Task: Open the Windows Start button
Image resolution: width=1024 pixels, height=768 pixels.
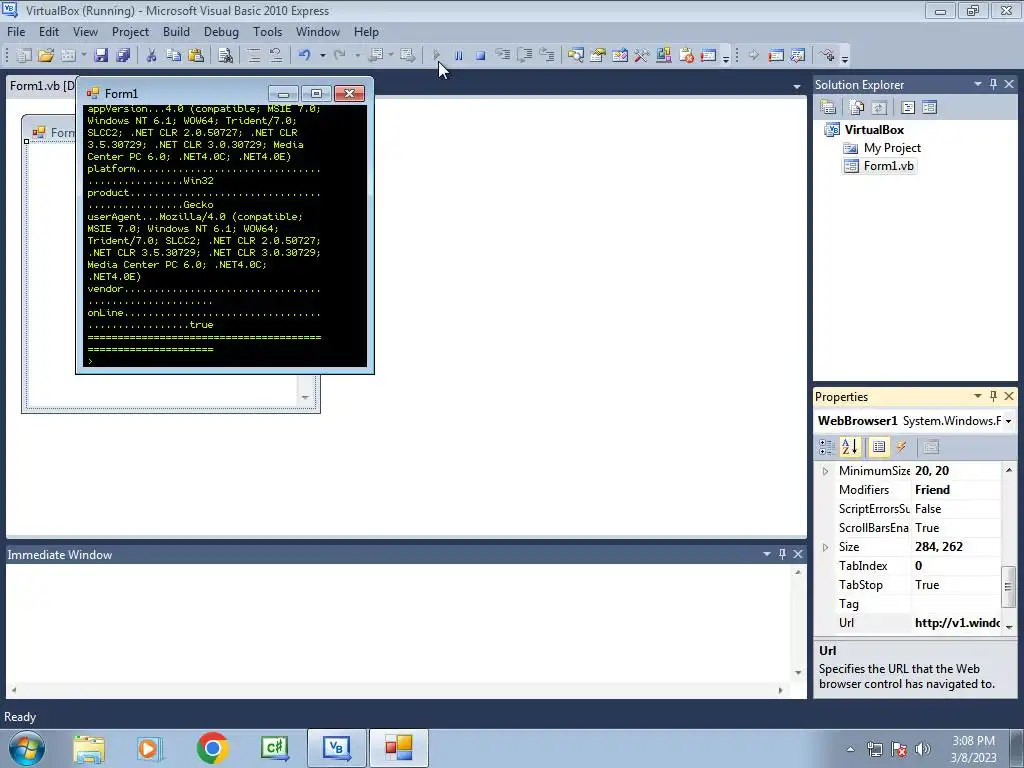Action: pos(27,749)
